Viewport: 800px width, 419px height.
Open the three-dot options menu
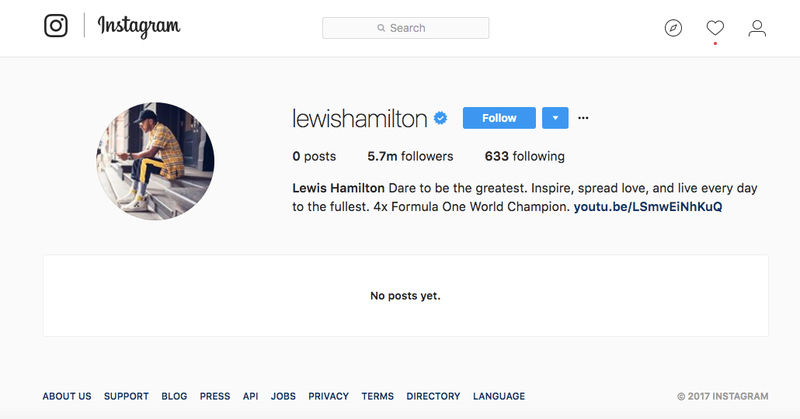coord(583,118)
